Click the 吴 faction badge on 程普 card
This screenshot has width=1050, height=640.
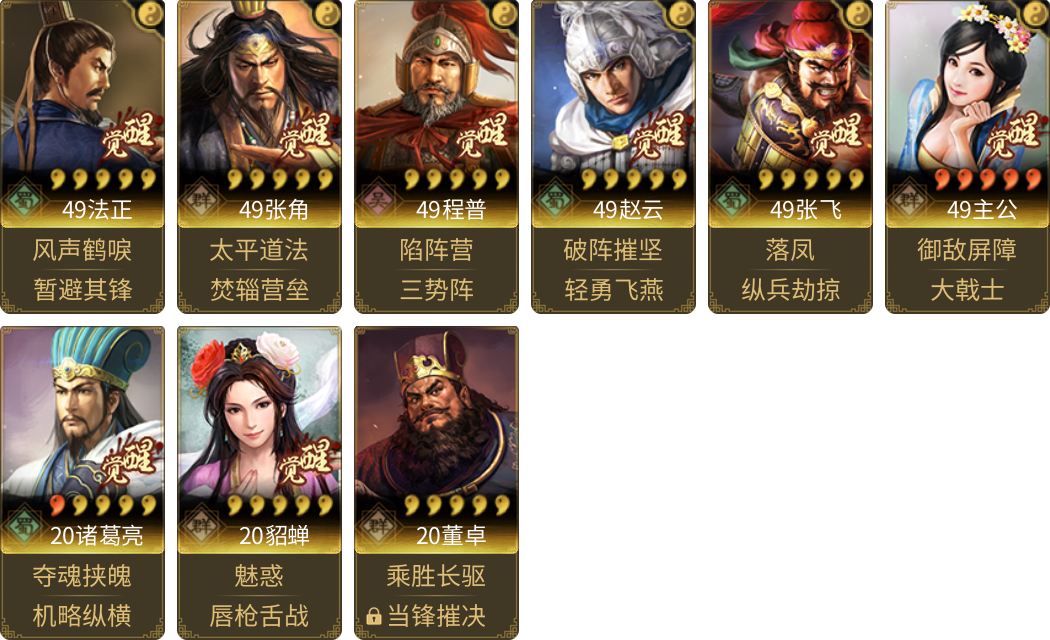tap(378, 199)
